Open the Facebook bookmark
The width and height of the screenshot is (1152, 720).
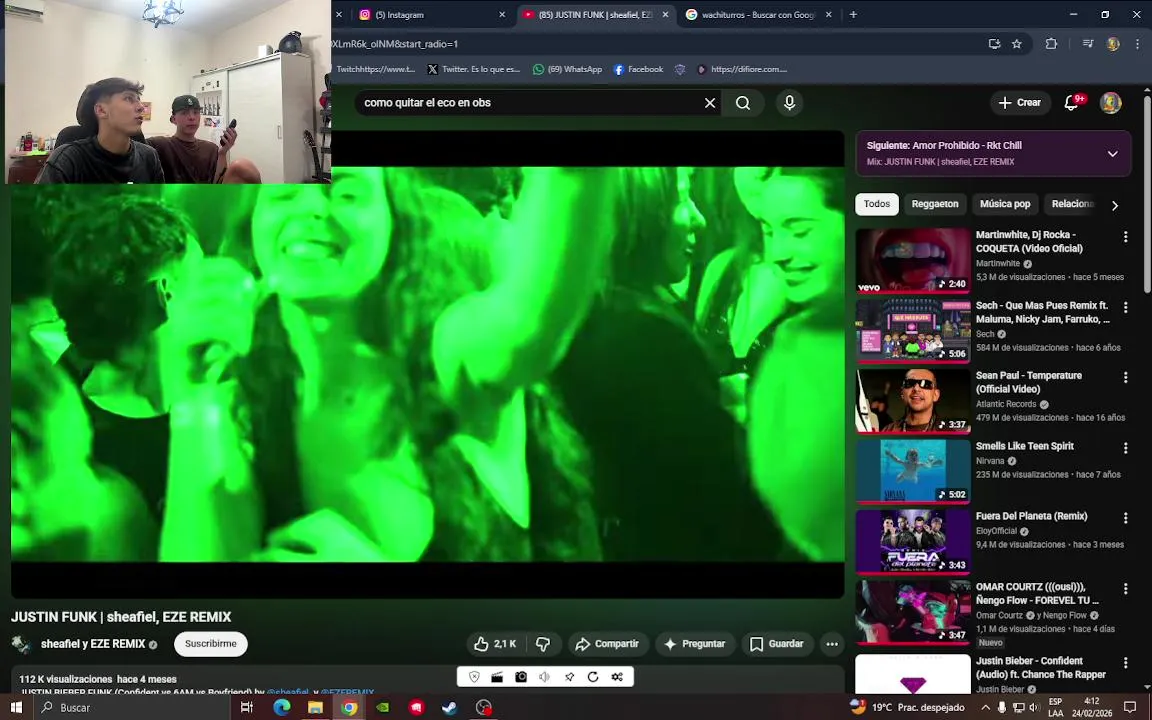(638, 69)
